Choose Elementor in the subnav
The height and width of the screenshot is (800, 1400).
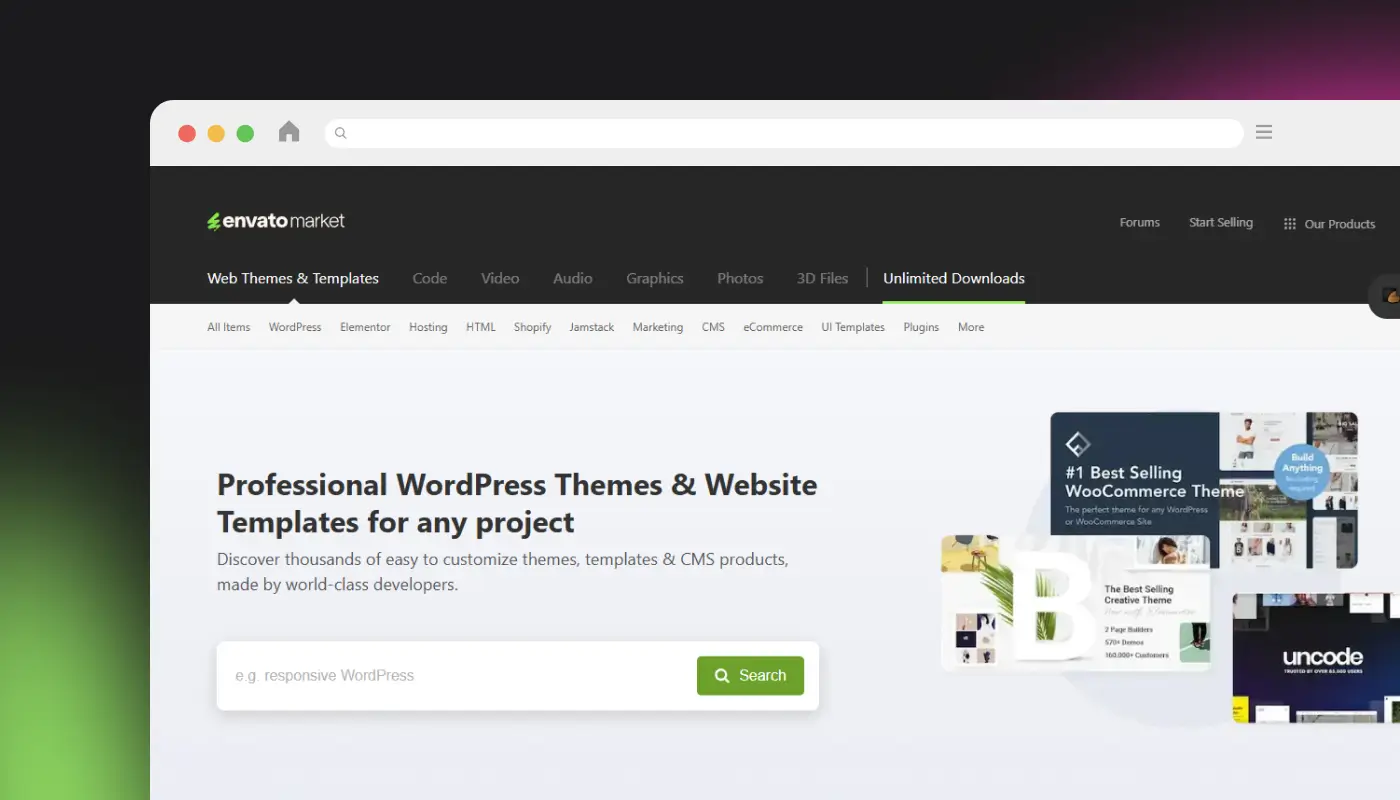pyautogui.click(x=365, y=327)
